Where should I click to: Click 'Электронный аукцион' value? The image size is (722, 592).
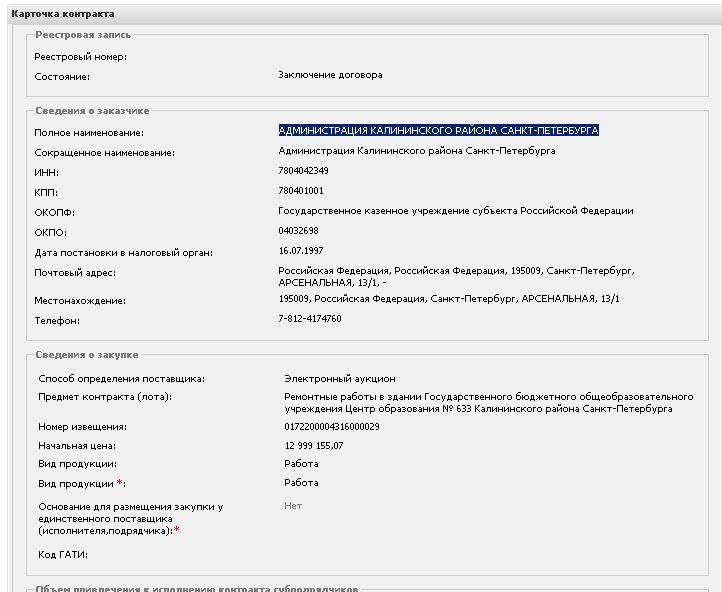click(x=340, y=379)
